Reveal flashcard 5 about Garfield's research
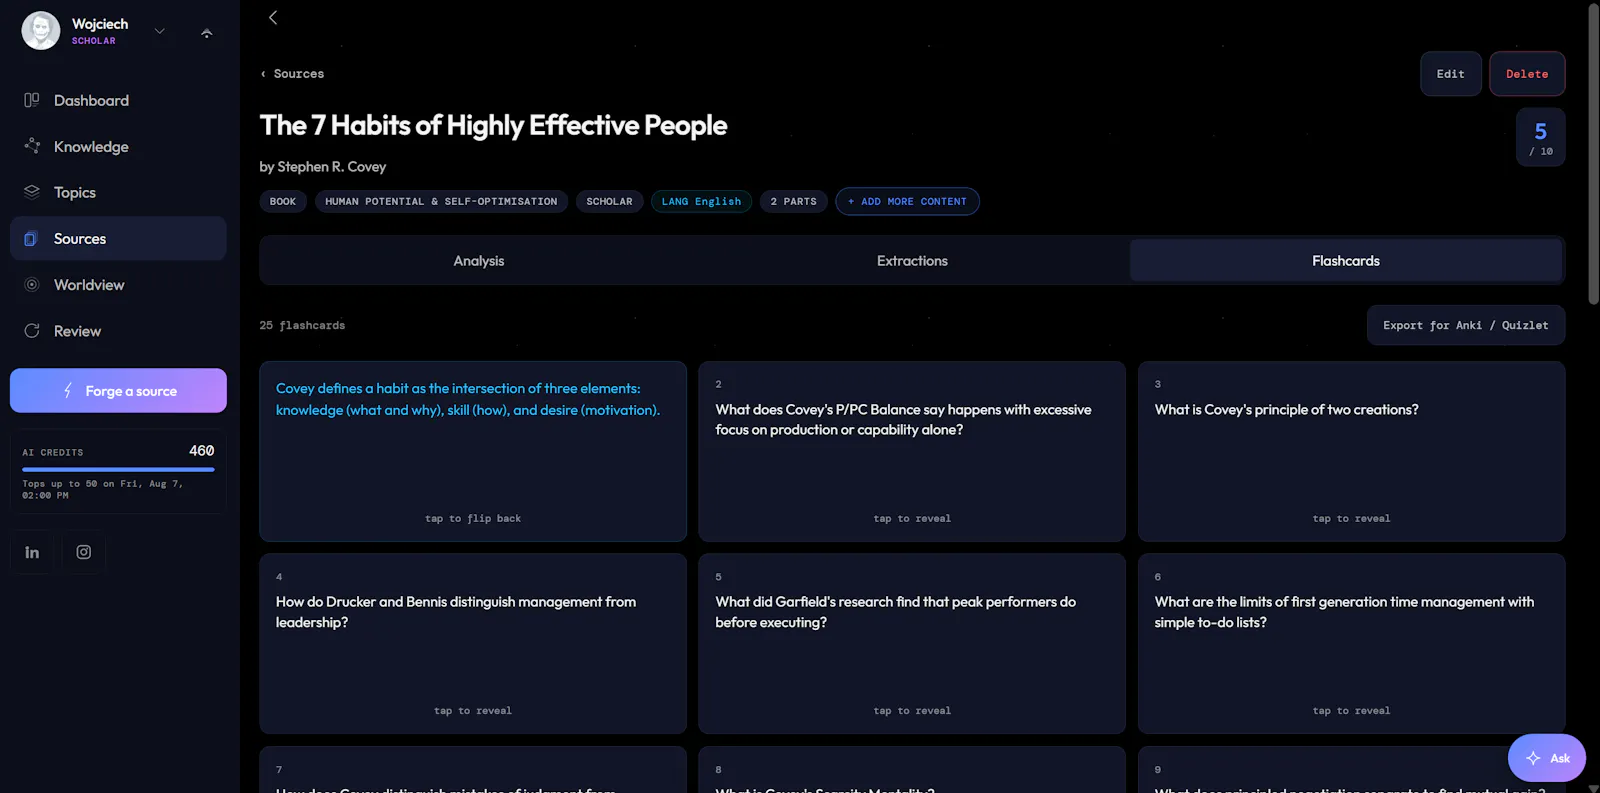Image resolution: width=1600 pixels, height=793 pixels. tap(912, 644)
